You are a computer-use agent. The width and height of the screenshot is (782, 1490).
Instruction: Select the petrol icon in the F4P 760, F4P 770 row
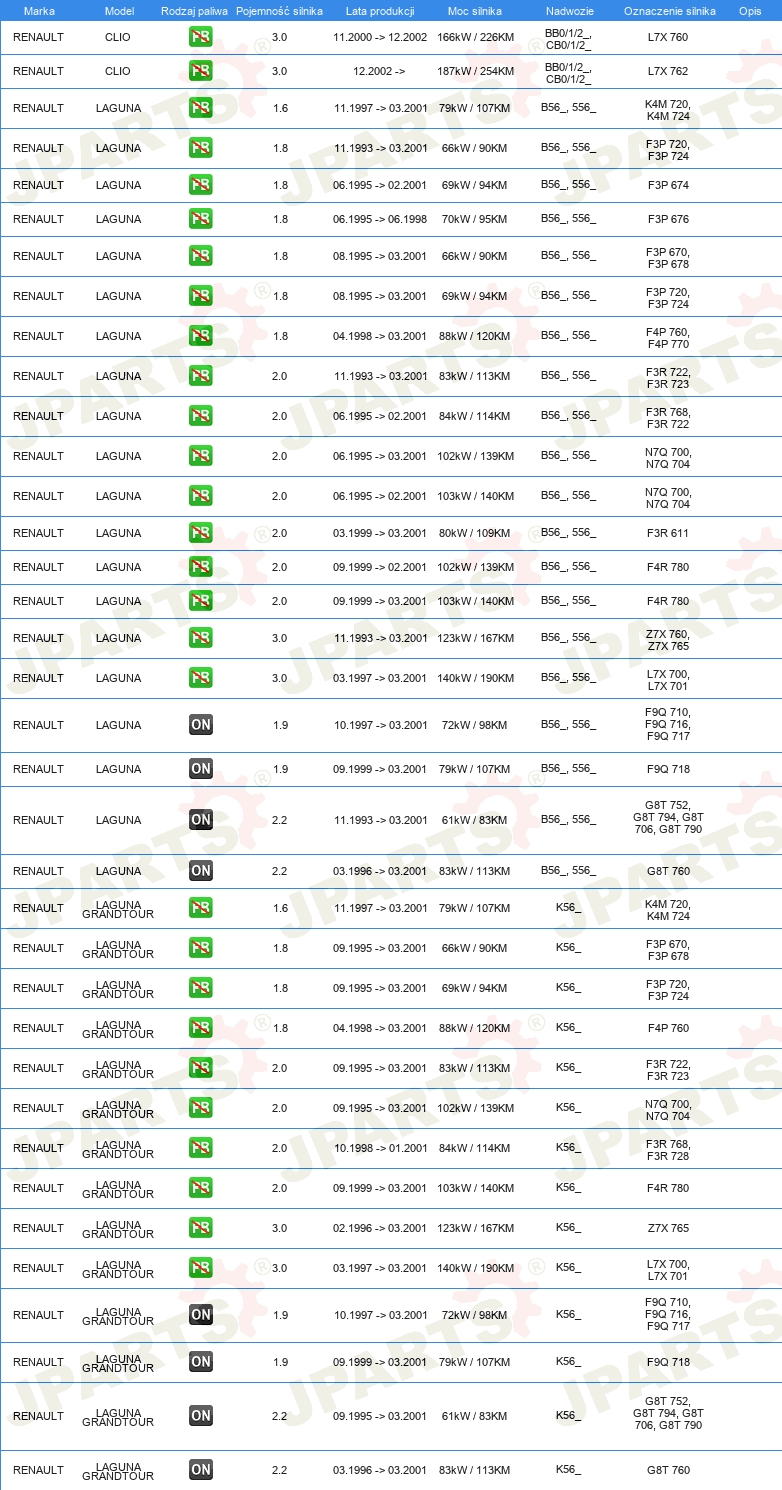coord(200,336)
